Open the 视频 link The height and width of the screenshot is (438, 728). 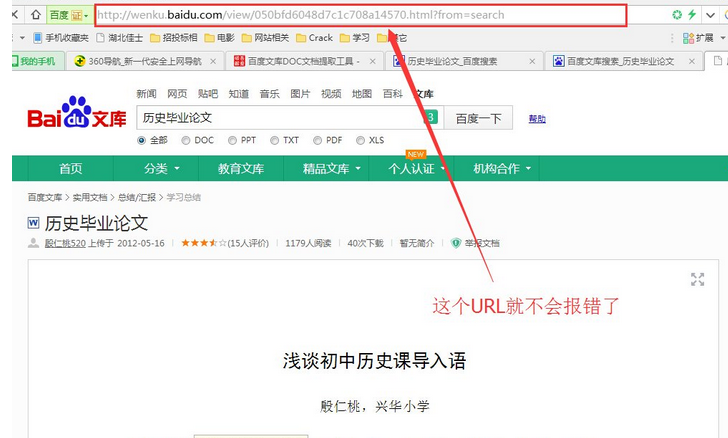pyautogui.click(x=331, y=94)
